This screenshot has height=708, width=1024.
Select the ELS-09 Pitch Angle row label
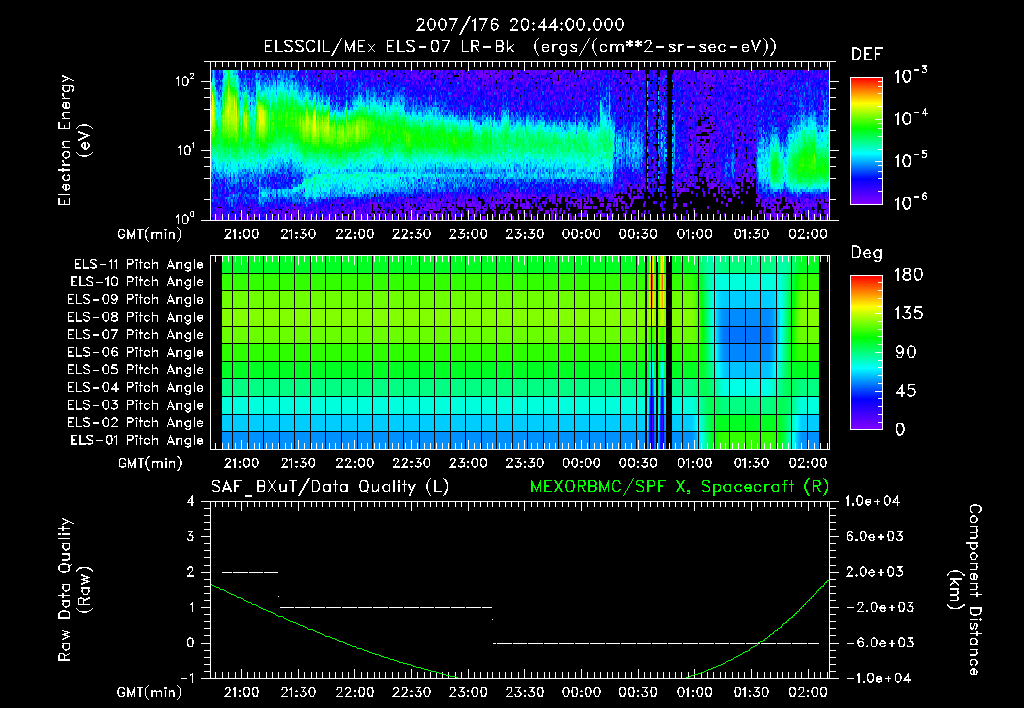click(135, 300)
